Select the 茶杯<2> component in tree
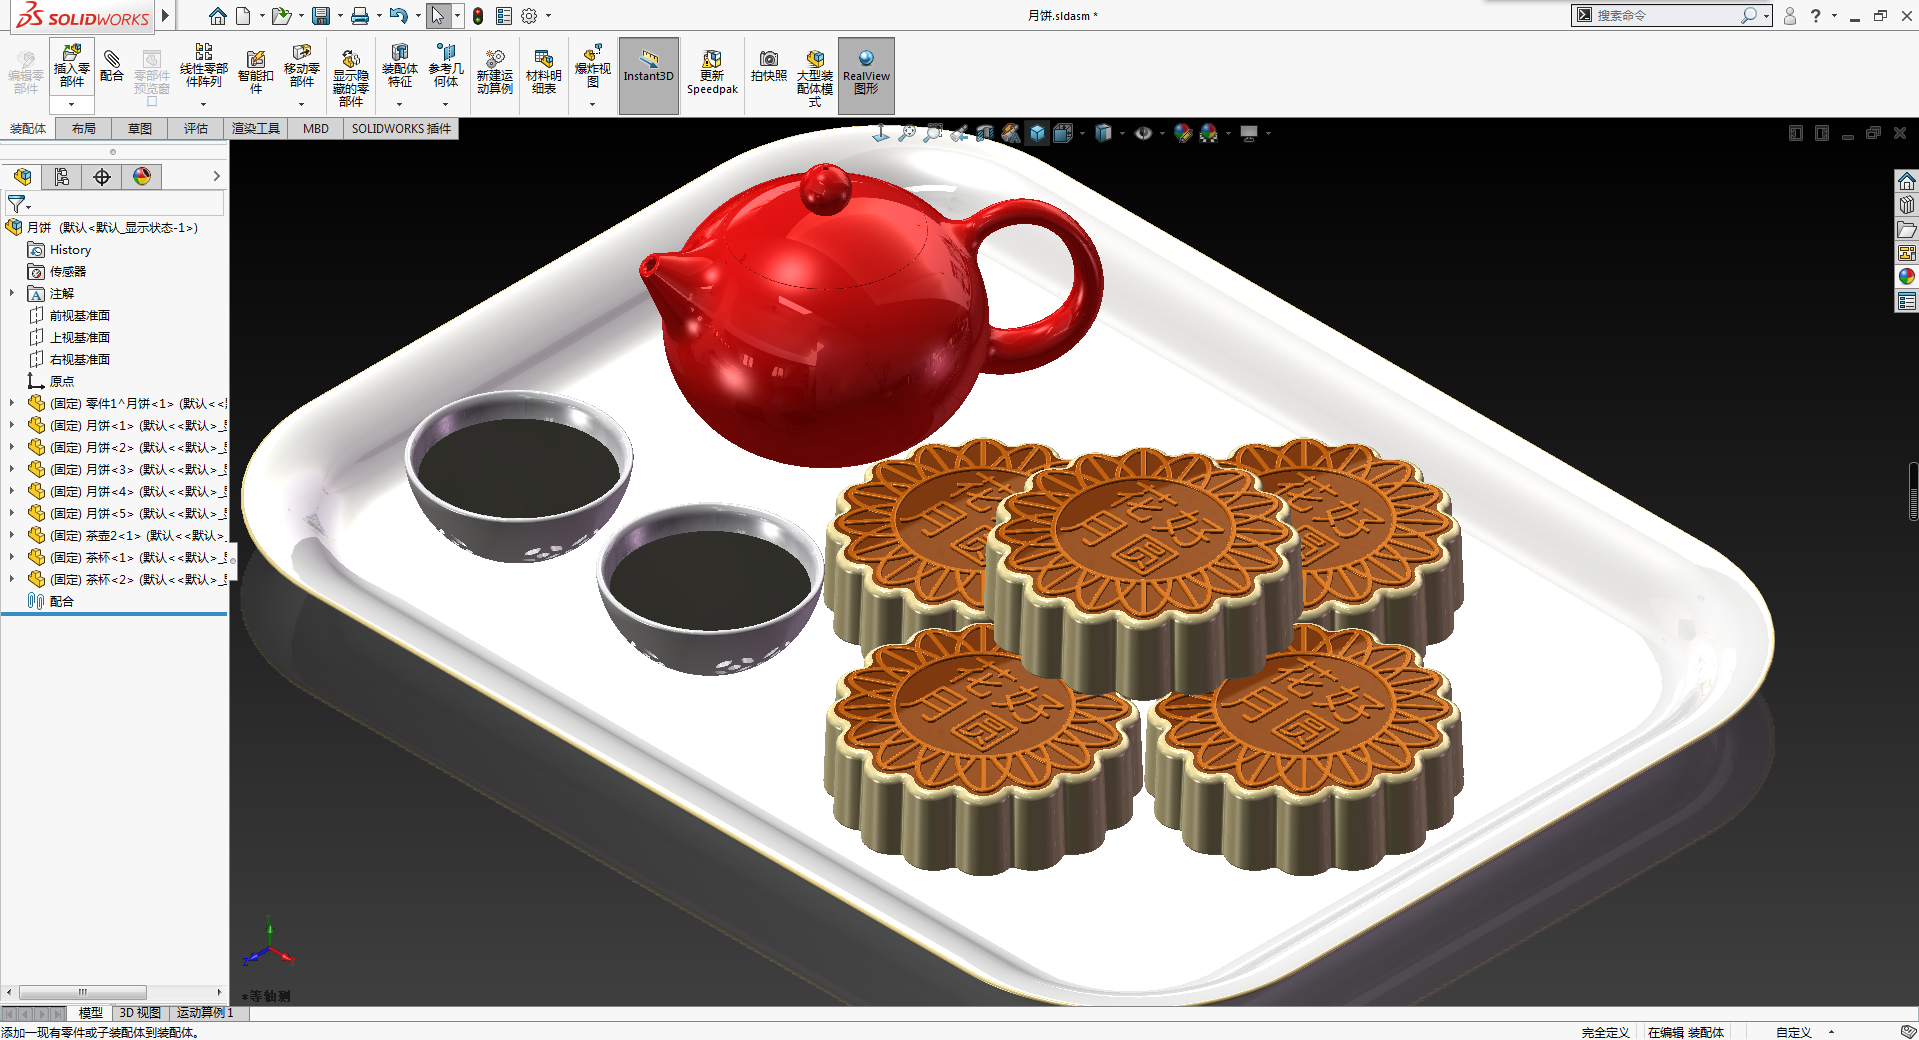Viewport: 1919px width, 1040px height. click(x=128, y=579)
